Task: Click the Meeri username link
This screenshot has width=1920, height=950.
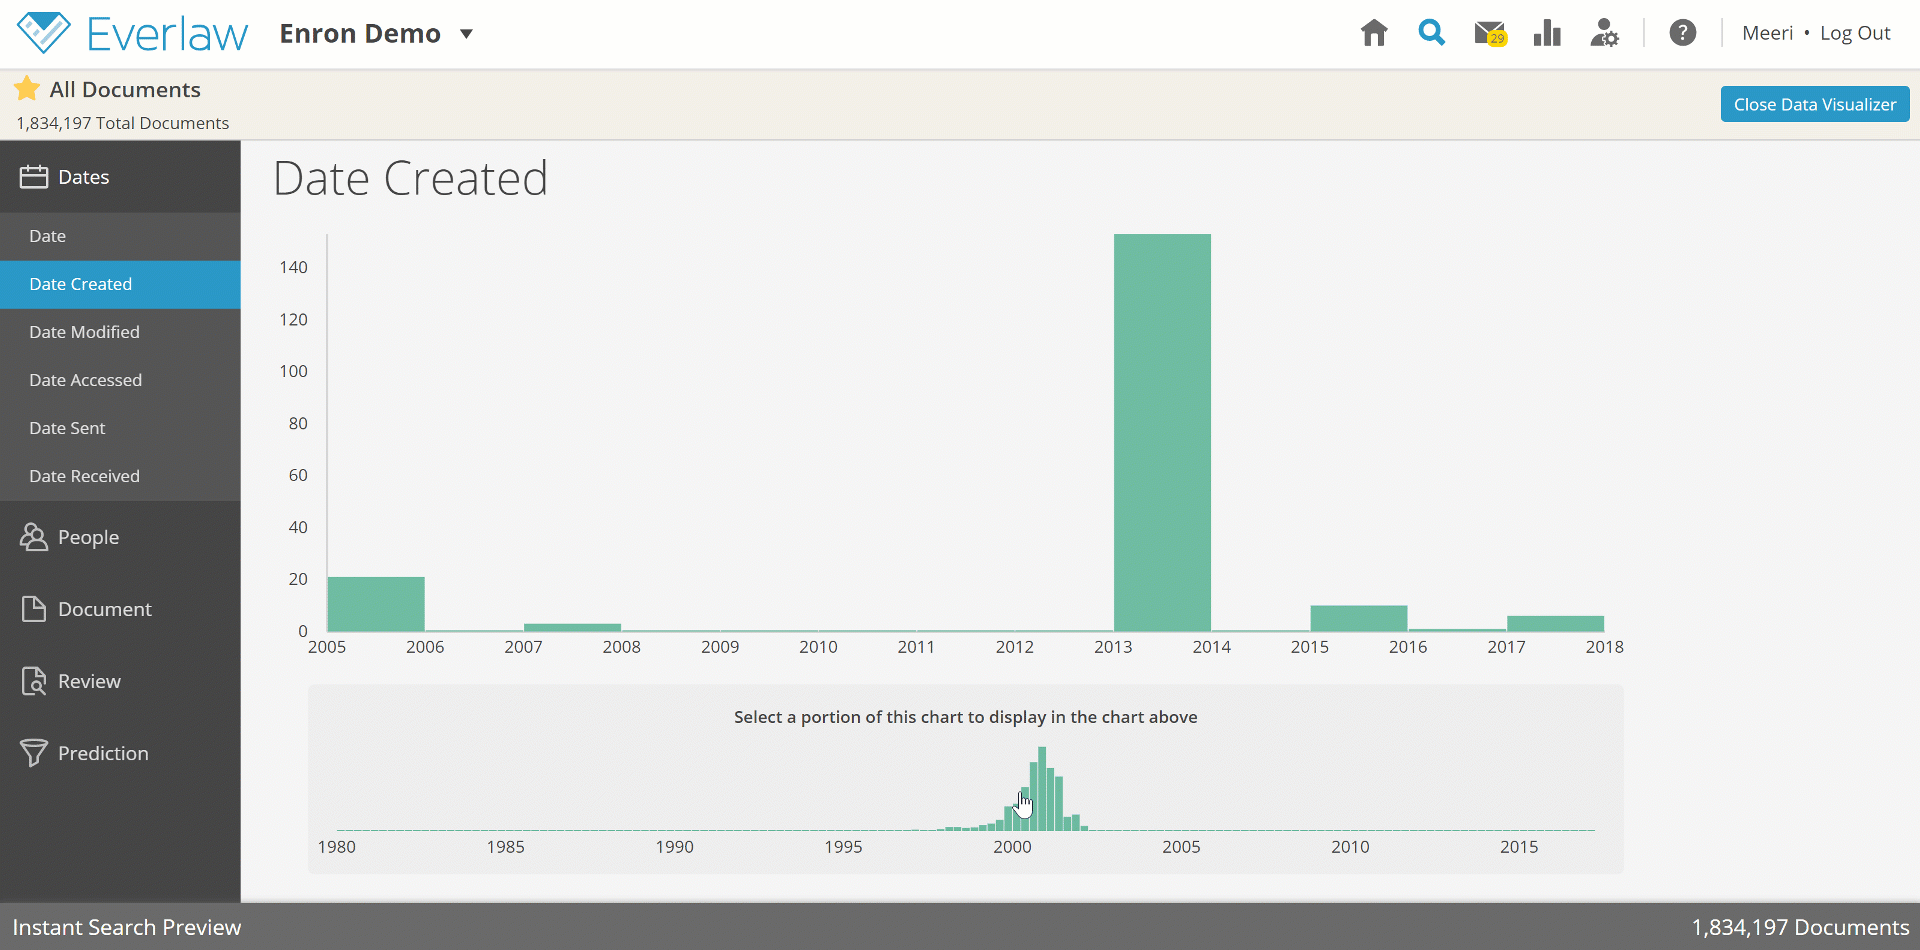Action: click(1767, 33)
